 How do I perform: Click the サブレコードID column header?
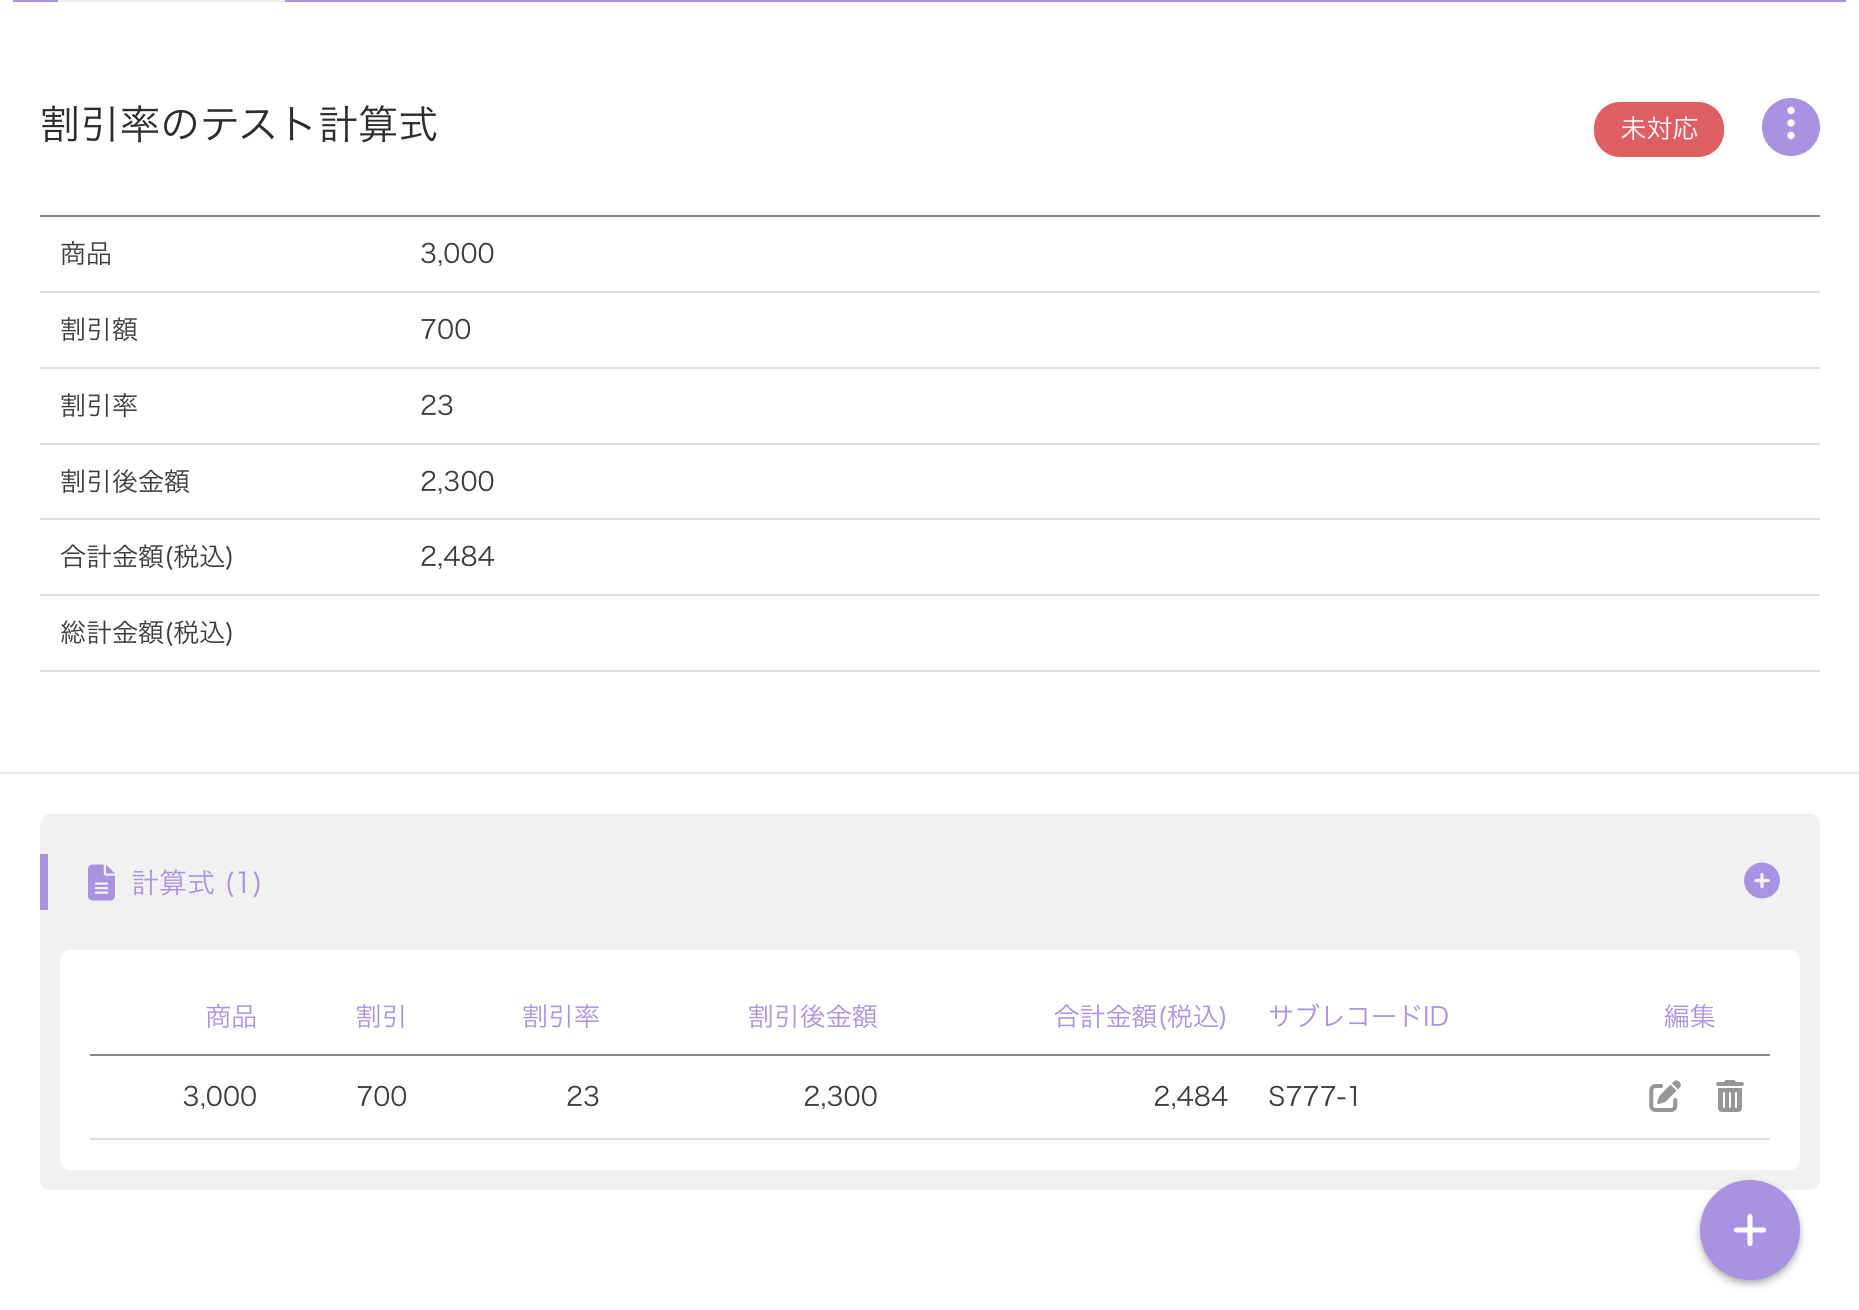pos(1358,1017)
